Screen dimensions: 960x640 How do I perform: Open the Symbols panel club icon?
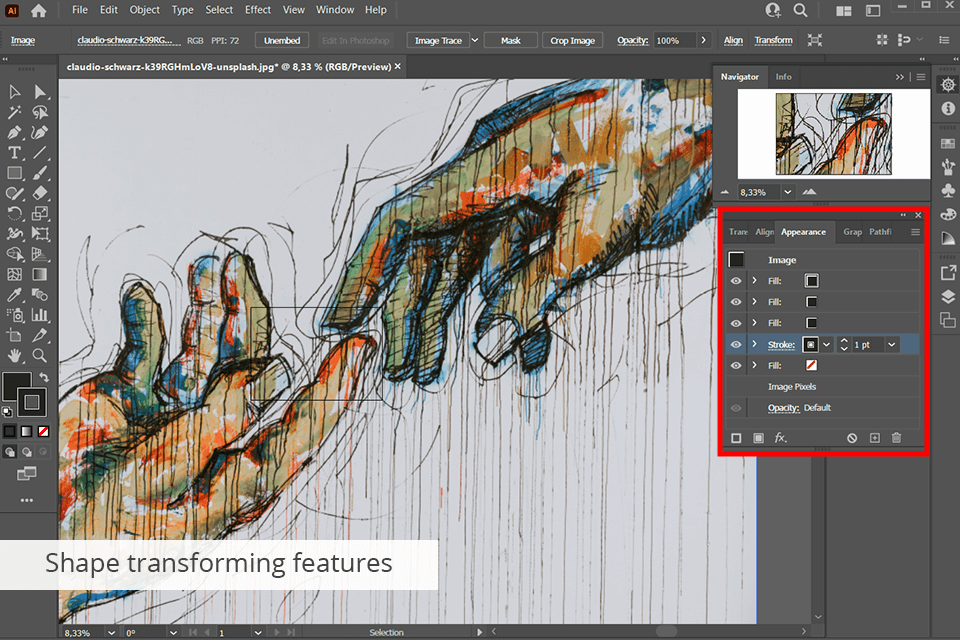pyautogui.click(x=948, y=191)
